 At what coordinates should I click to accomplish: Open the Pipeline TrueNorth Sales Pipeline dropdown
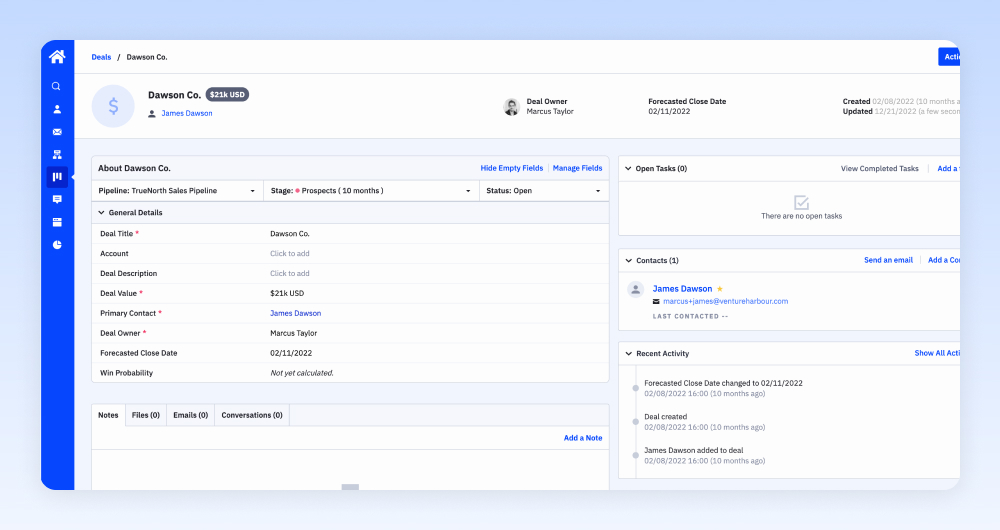177,191
